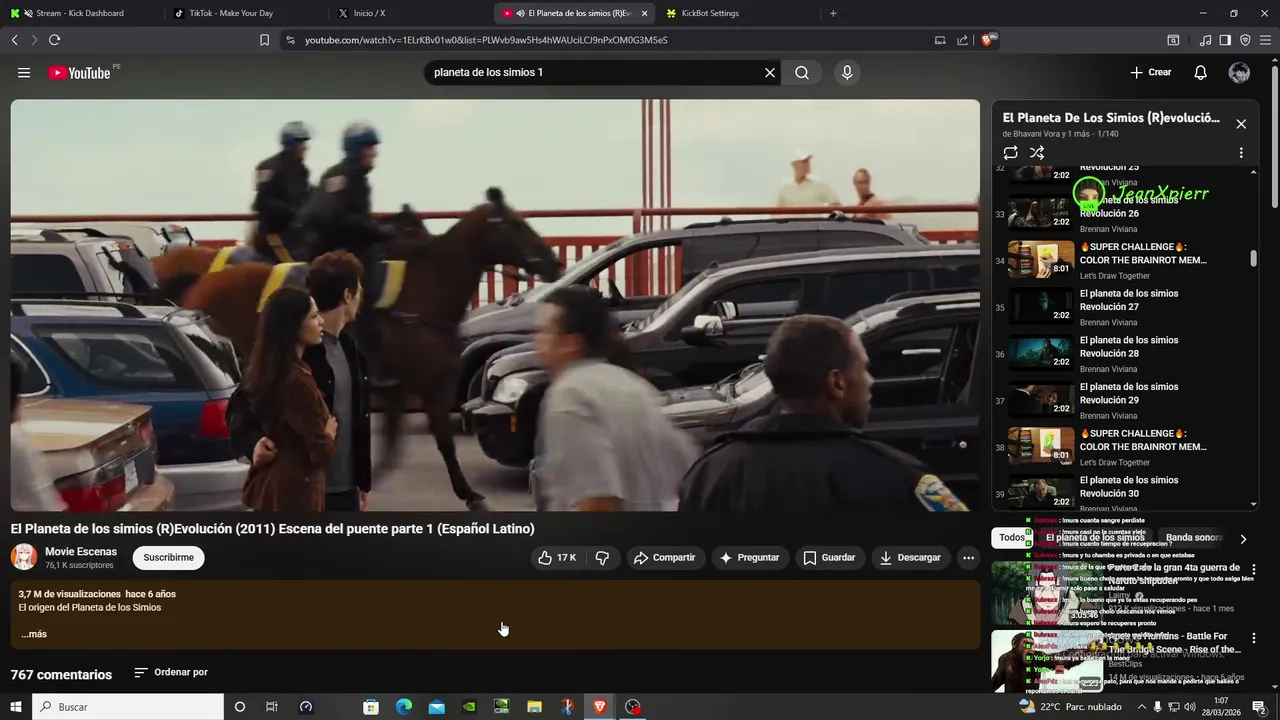
Task: Select the Banda sonora chip
Action: 1194,538
